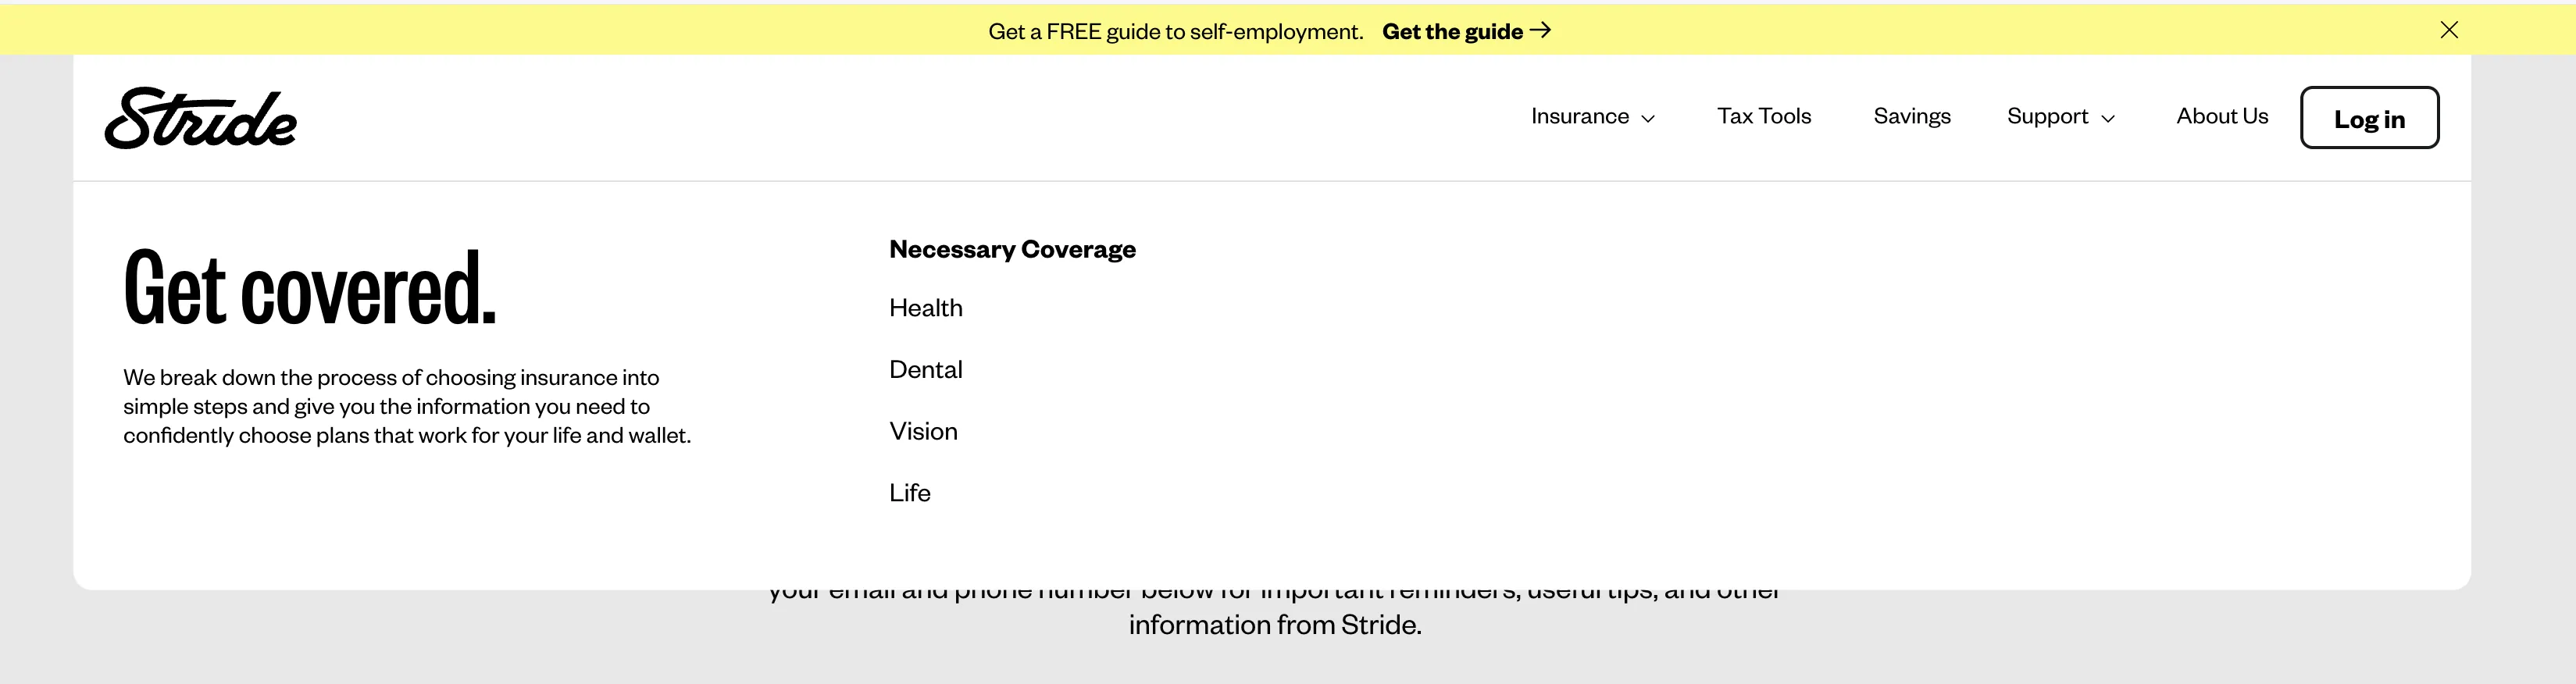
Task: Open the Savings page
Action: point(1911,116)
